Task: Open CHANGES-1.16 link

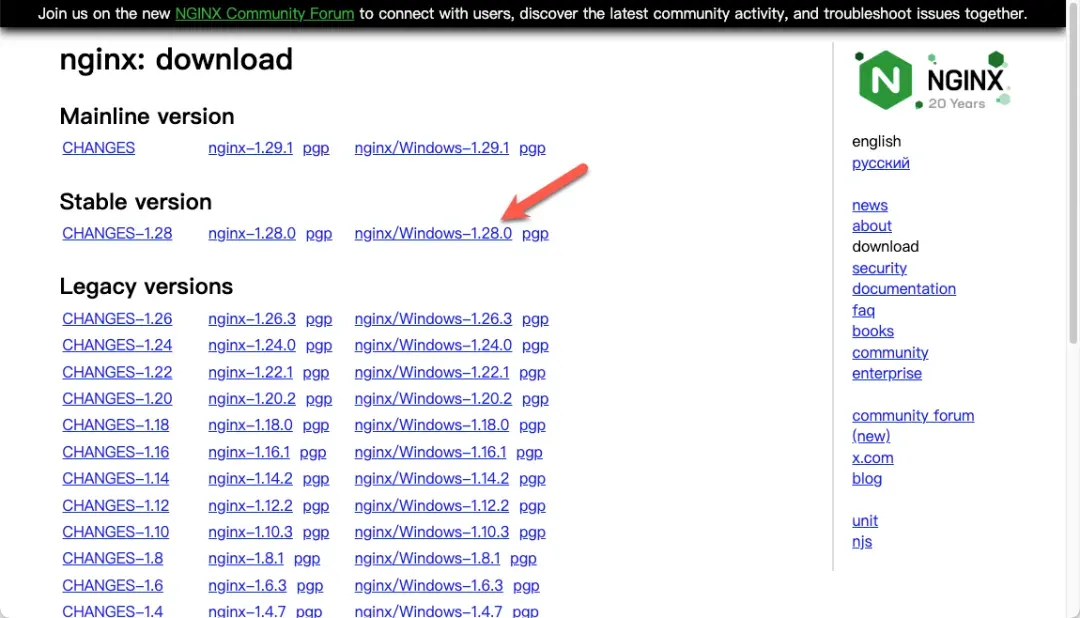Action: point(115,452)
